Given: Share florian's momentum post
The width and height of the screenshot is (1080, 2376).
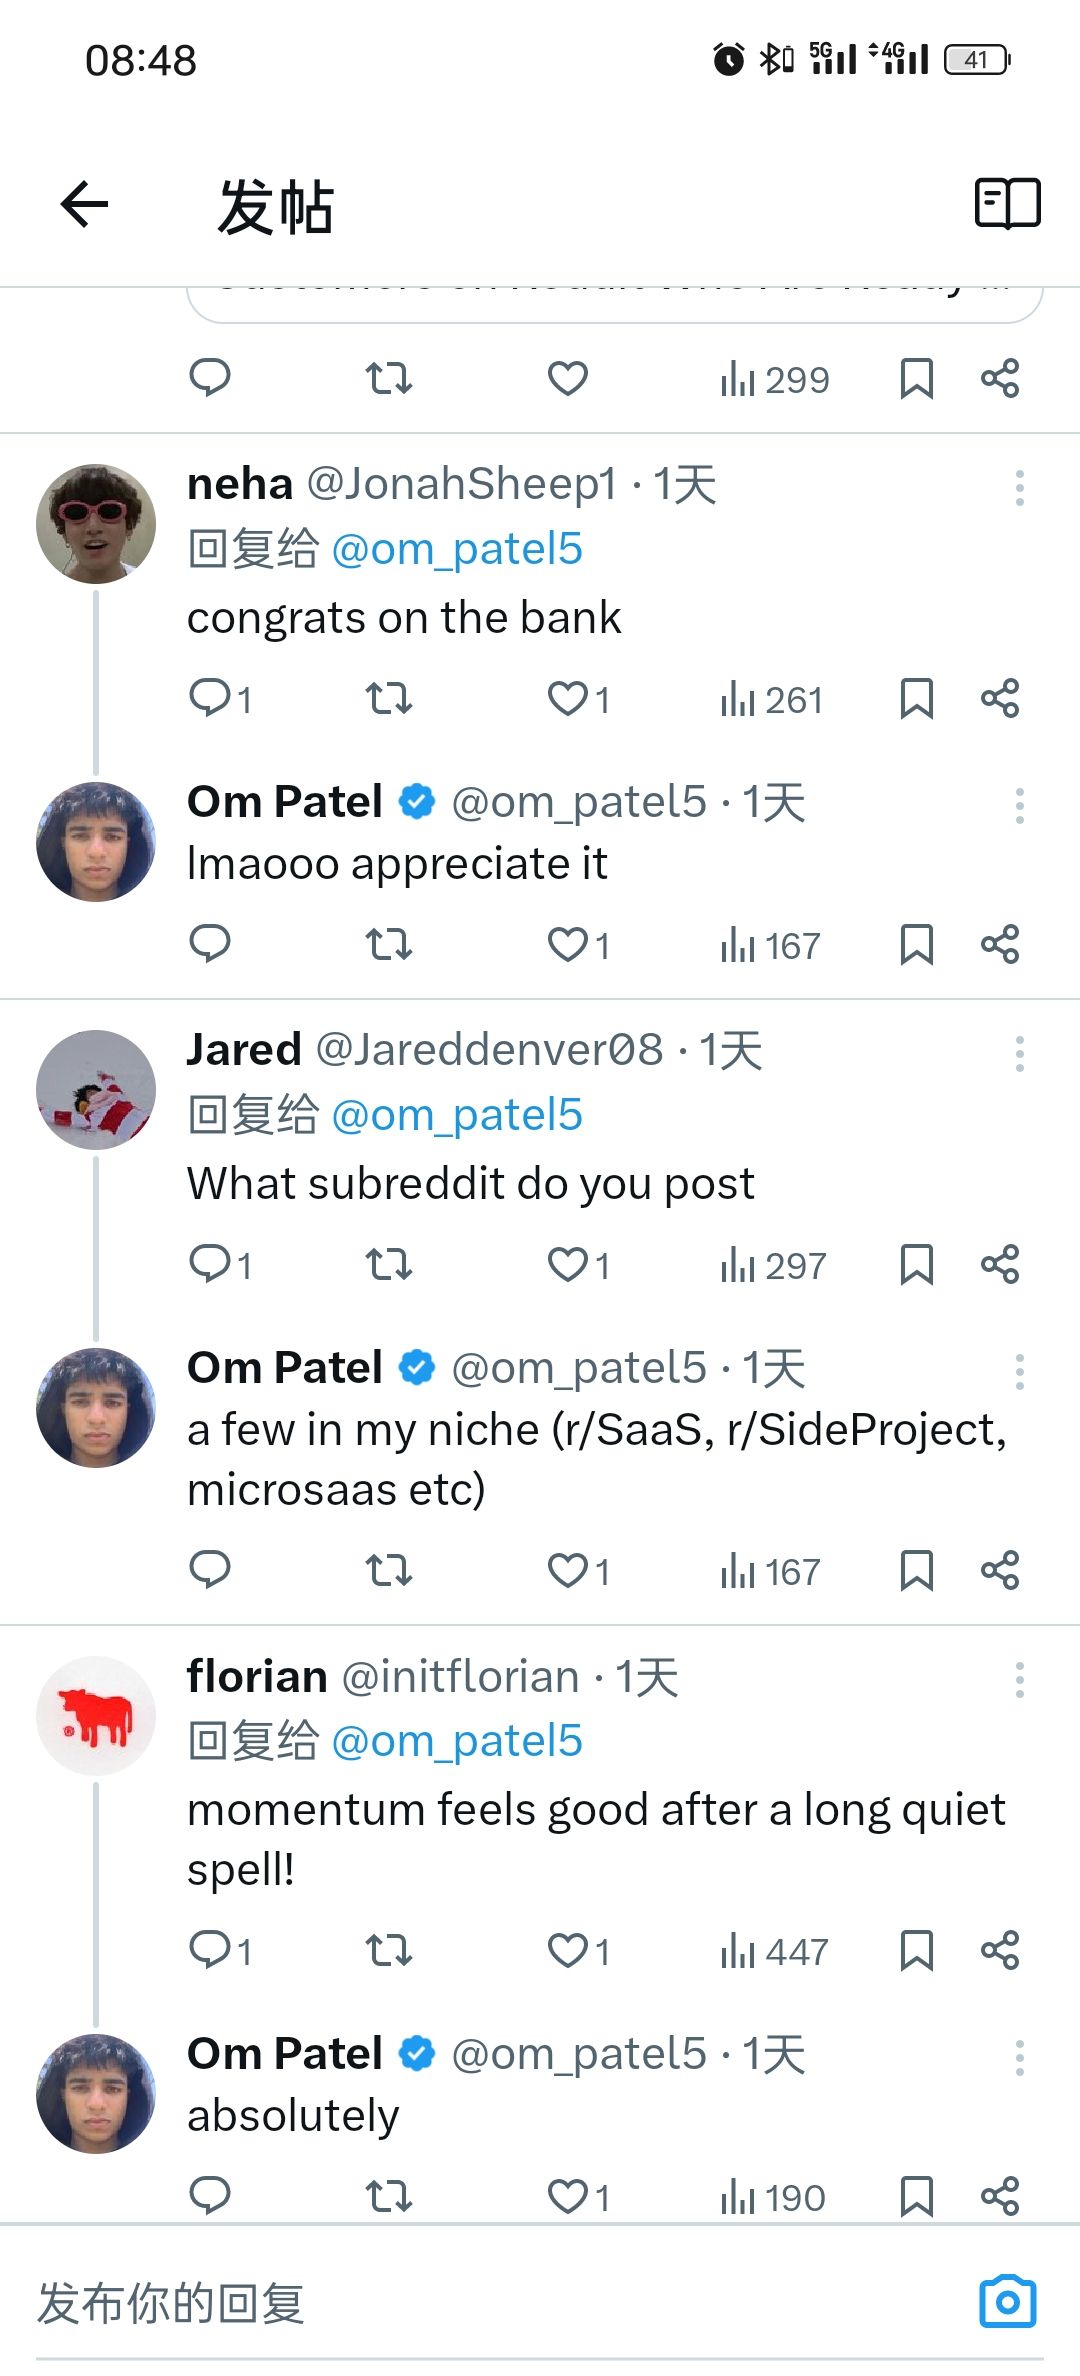Looking at the screenshot, I should pyautogui.click(x=999, y=1950).
